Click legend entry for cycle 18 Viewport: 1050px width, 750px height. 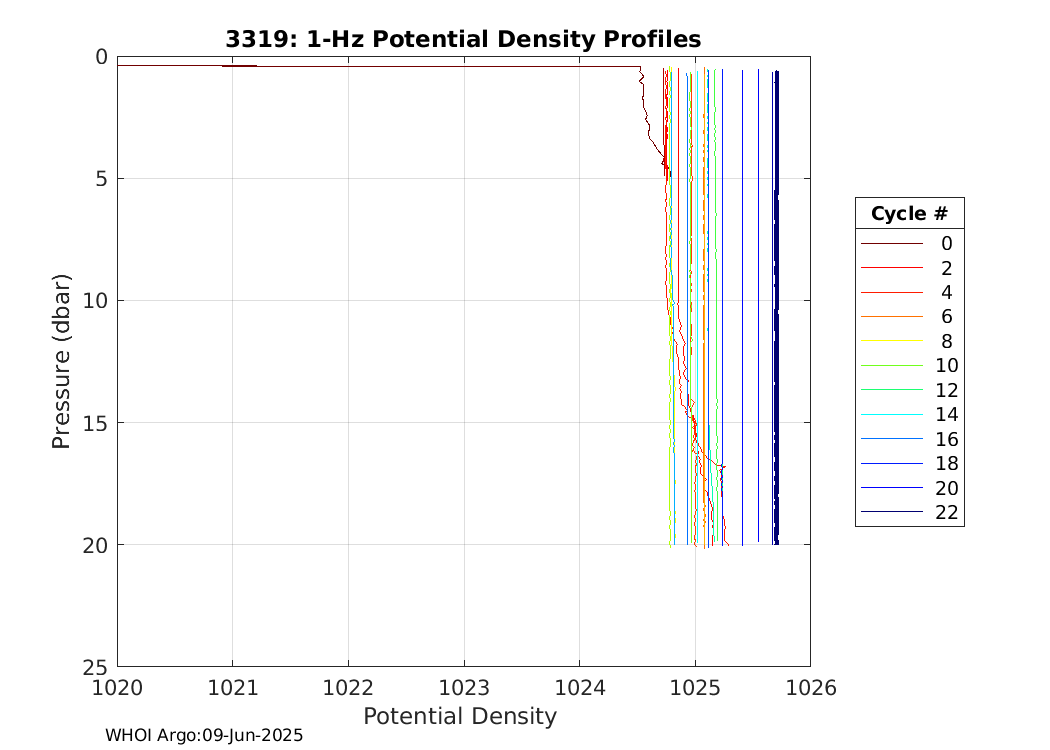(x=909, y=463)
